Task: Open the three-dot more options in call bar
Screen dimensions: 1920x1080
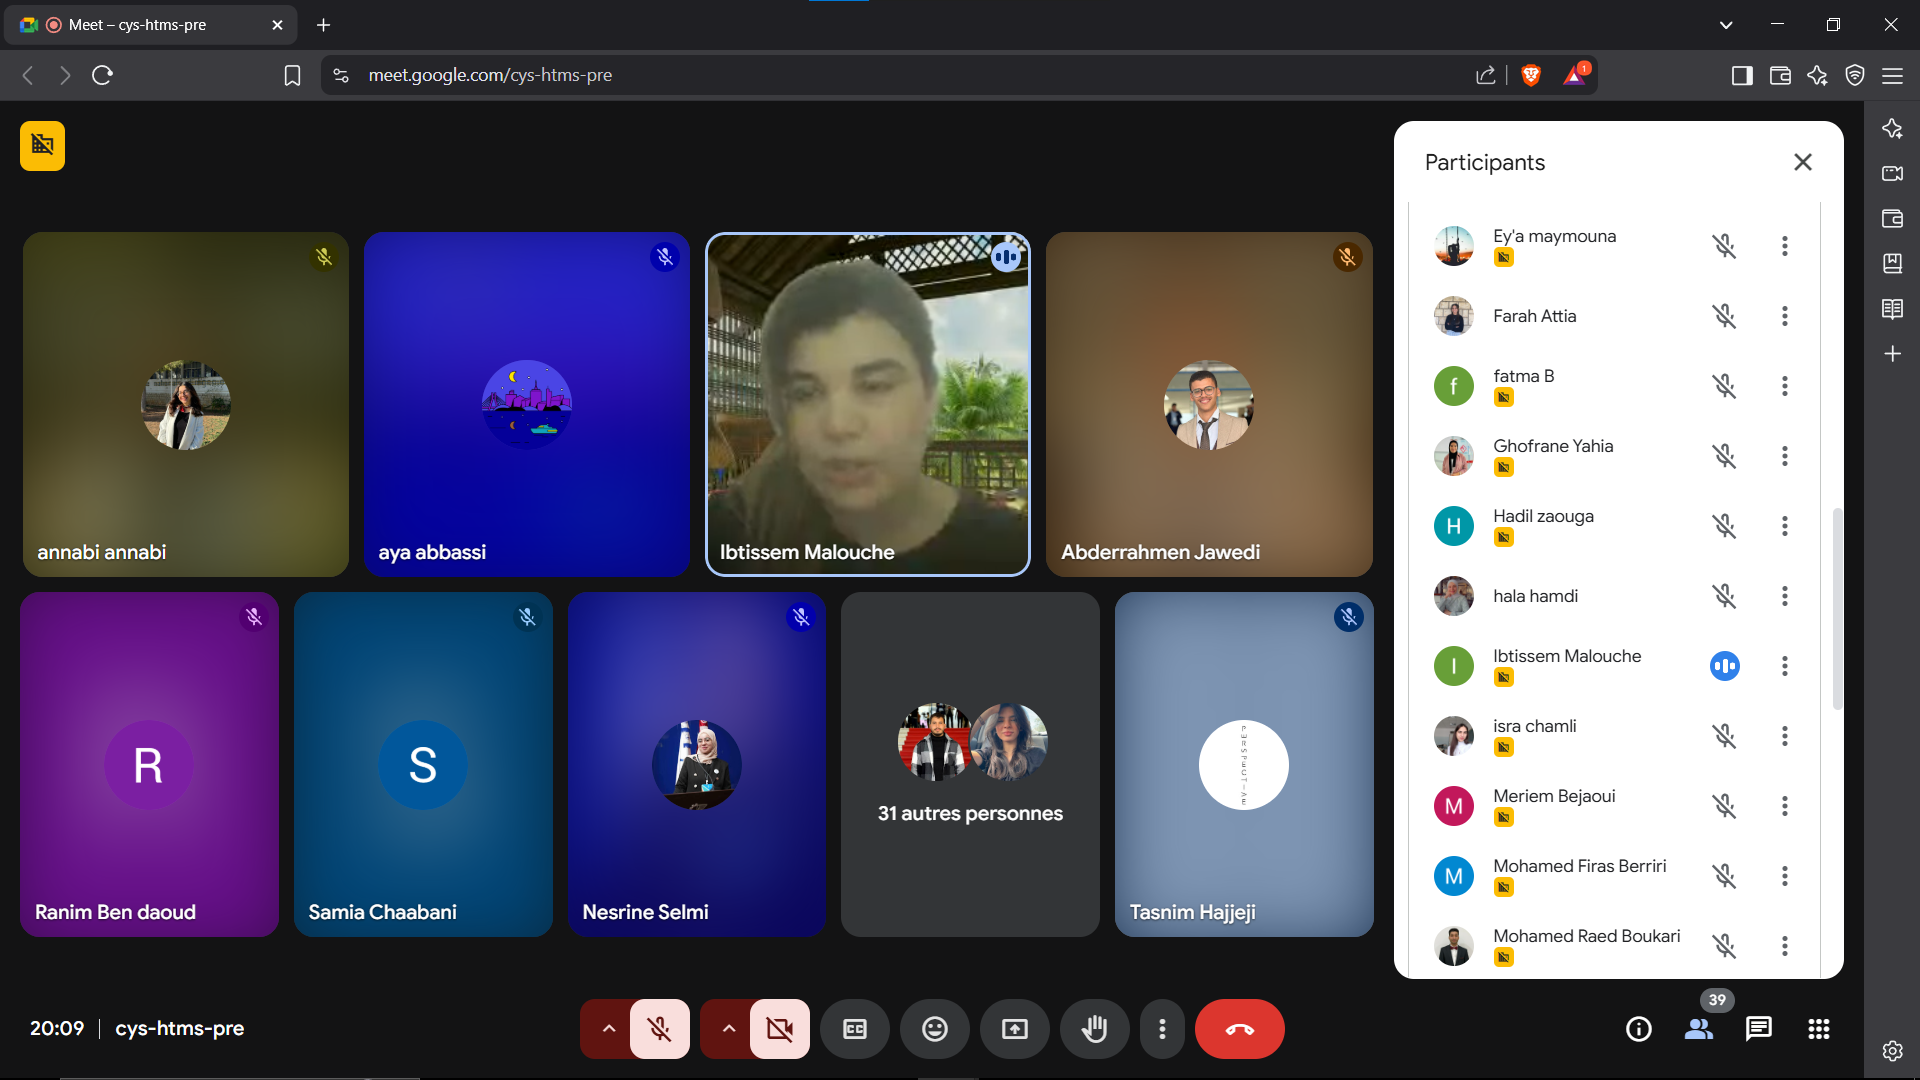Action: tap(1162, 1029)
